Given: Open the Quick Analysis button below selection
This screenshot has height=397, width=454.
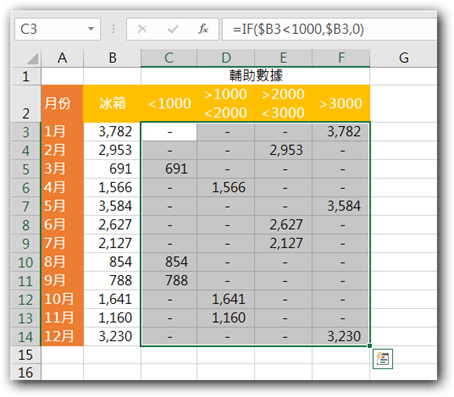Looking at the screenshot, I should tap(383, 359).
